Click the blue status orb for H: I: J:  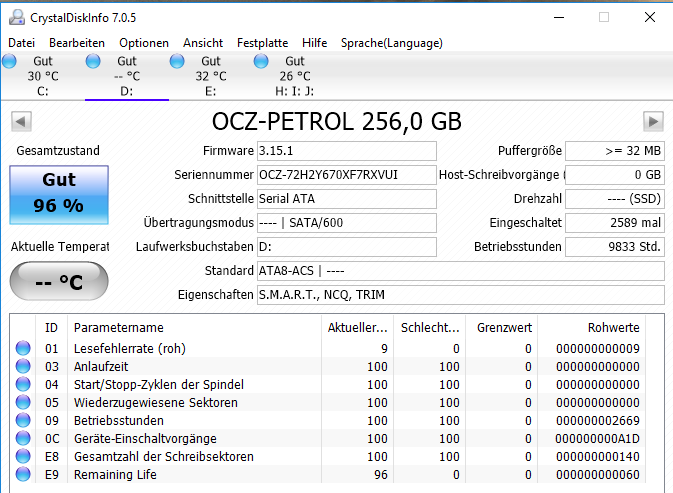(x=261, y=61)
